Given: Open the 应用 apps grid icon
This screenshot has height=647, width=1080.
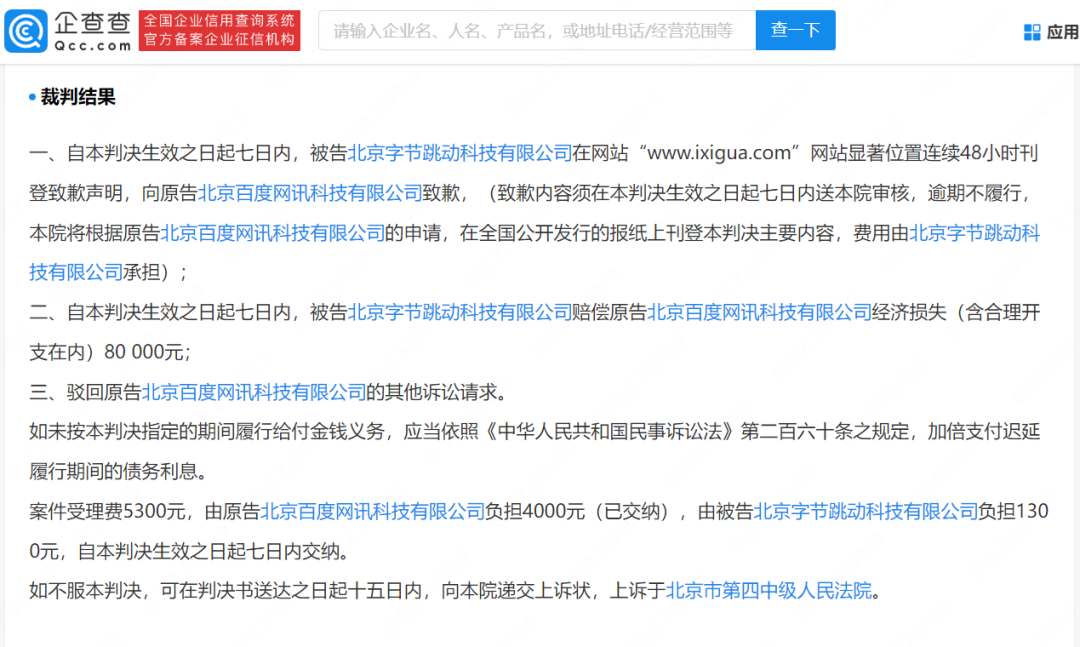Looking at the screenshot, I should [1032, 32].
